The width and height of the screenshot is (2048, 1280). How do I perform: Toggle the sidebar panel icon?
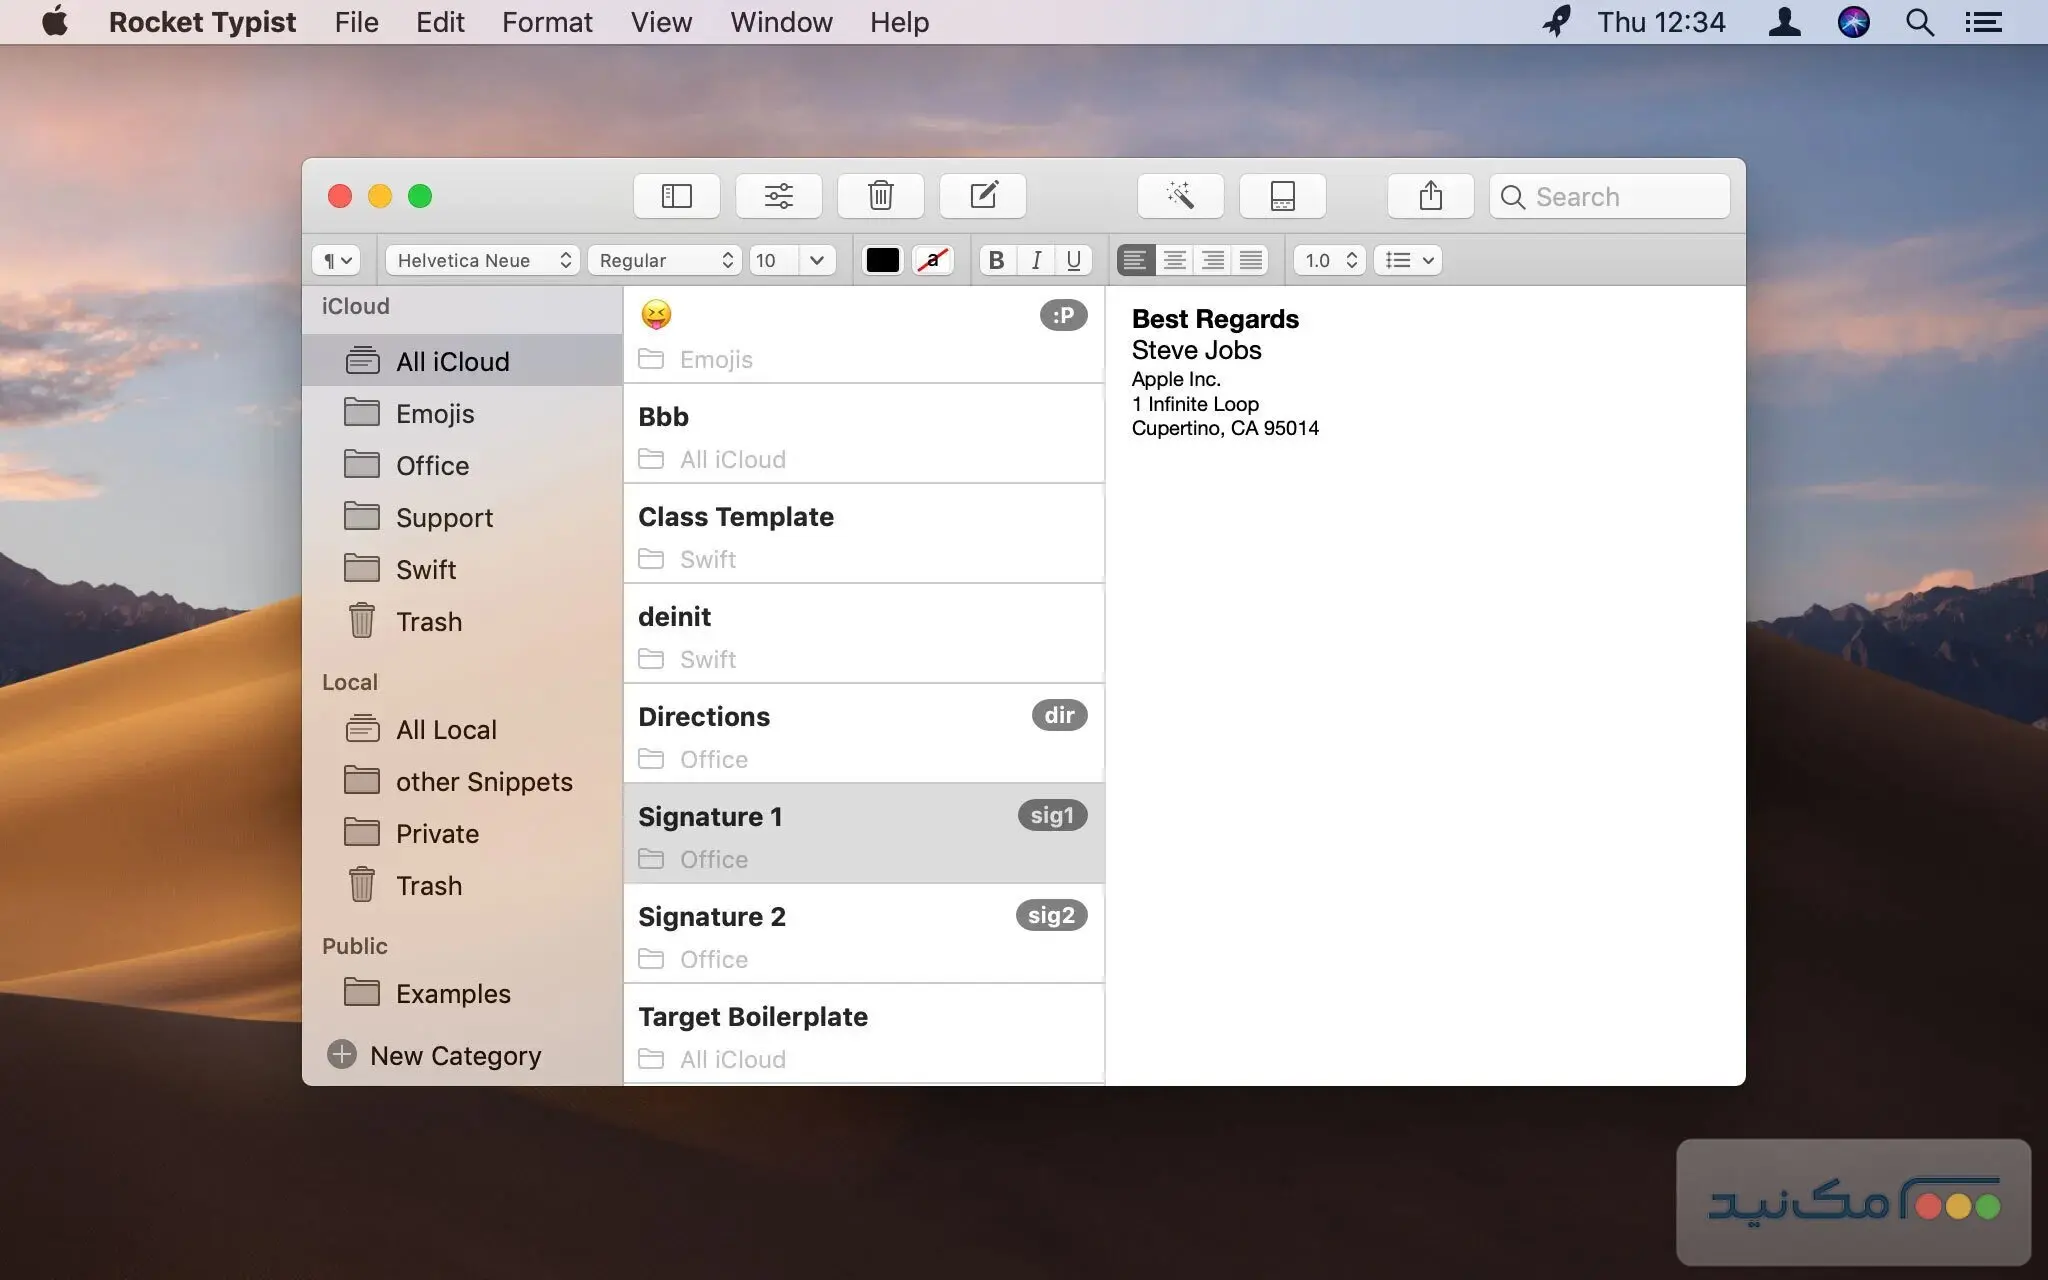677,196
